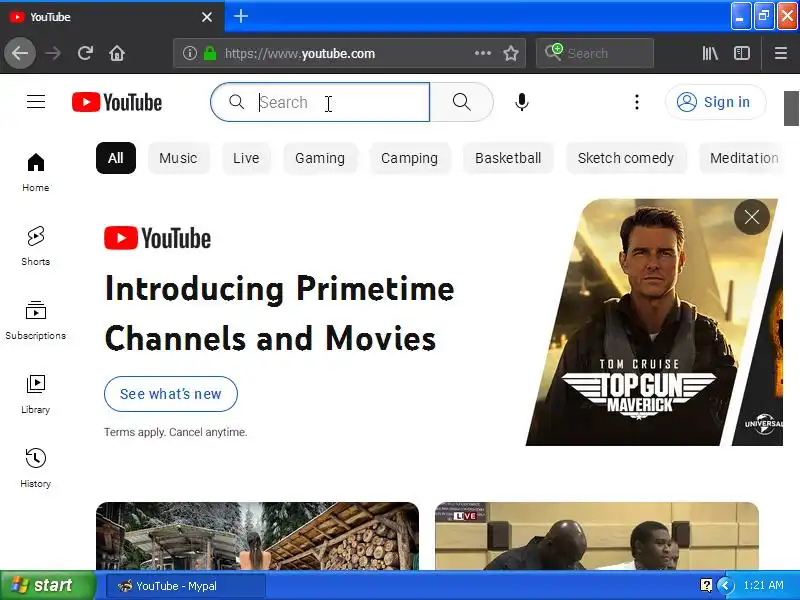Click the taskbar clock 1:21 AM
The width and height of the screenshot is (800, 600).
click(x=764, y=585)
